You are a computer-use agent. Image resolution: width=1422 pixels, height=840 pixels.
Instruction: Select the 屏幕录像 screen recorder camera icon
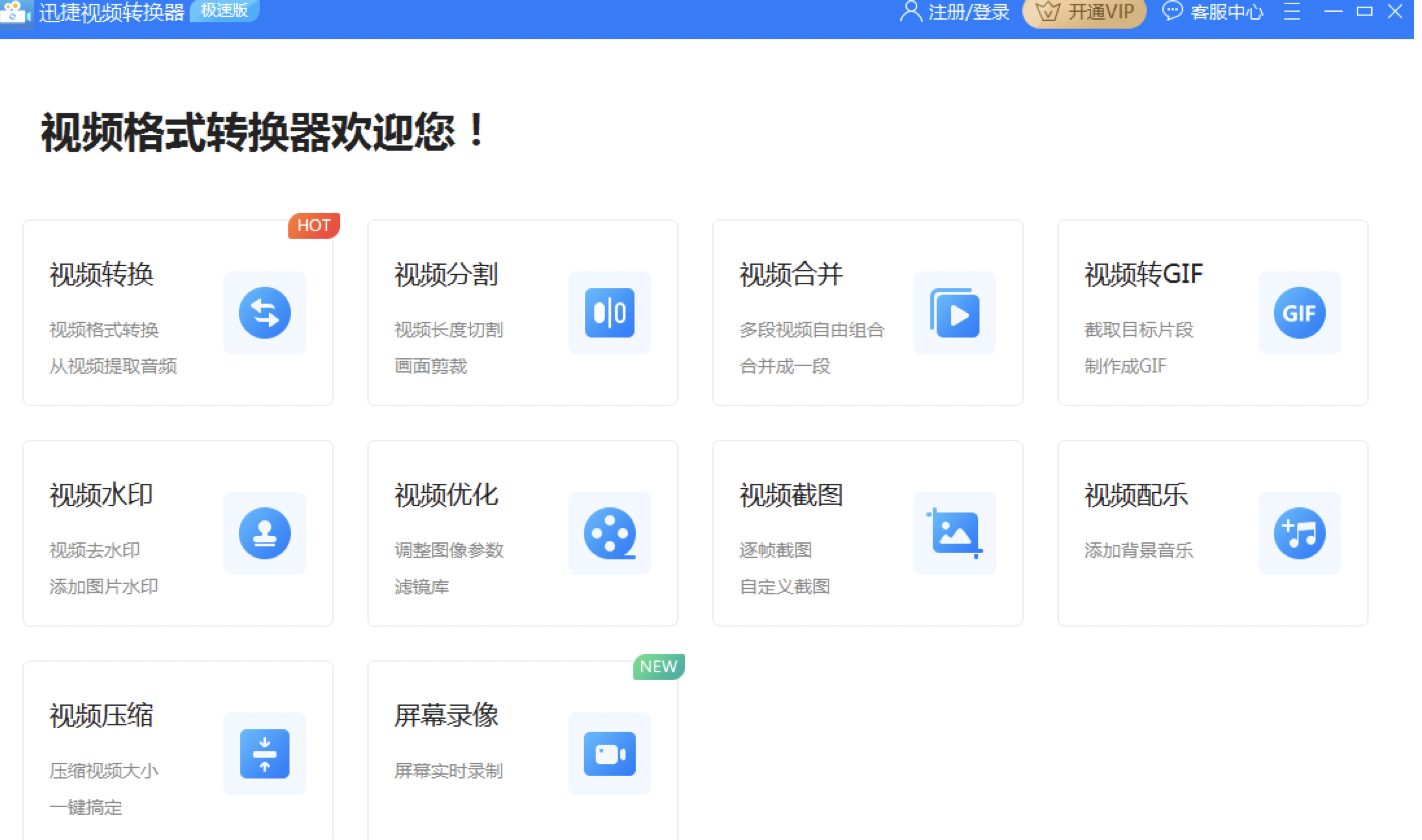point(609,754)
